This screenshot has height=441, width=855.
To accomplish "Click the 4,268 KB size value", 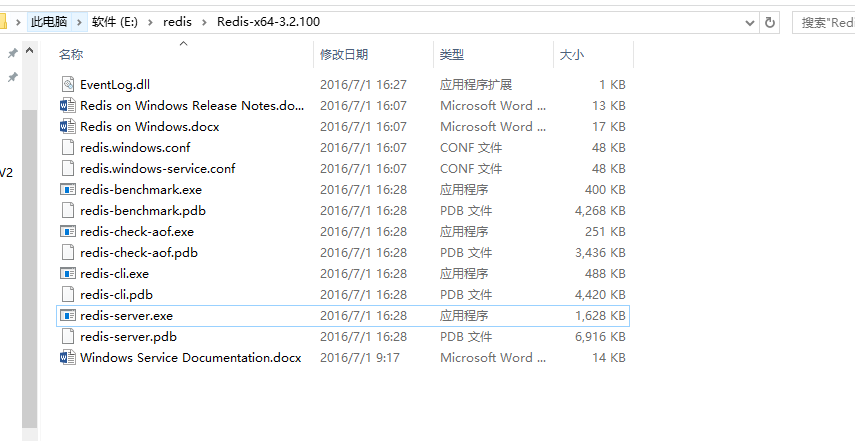I will point(600,210).
